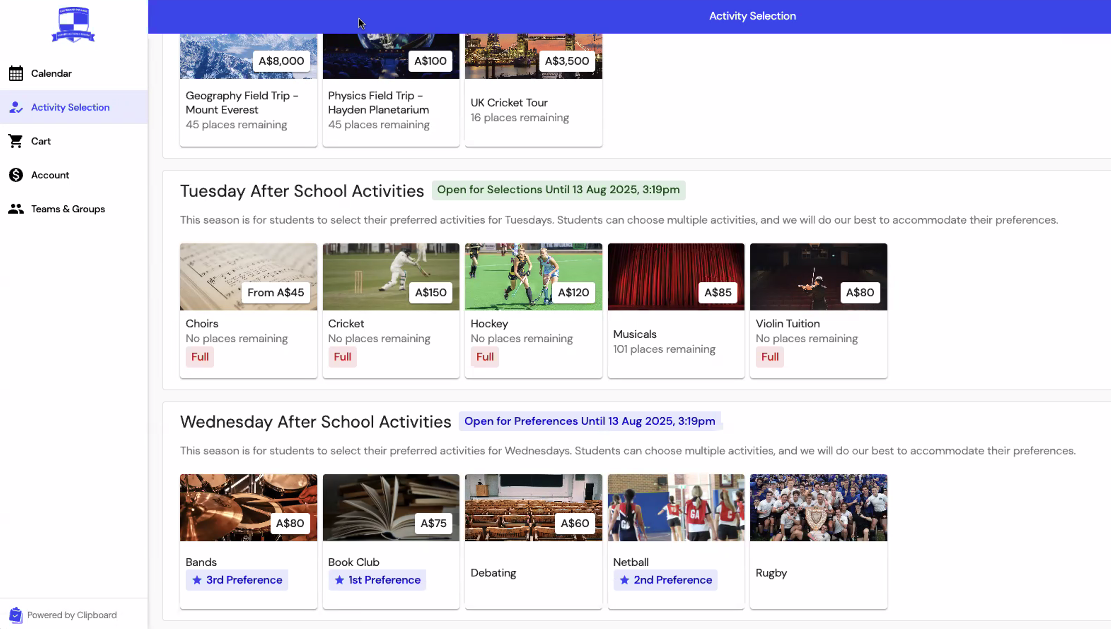The height and width of the screenshot is (629, 1111).
Task: Click the Full badge under Hockey
Action: coord(485,357)
